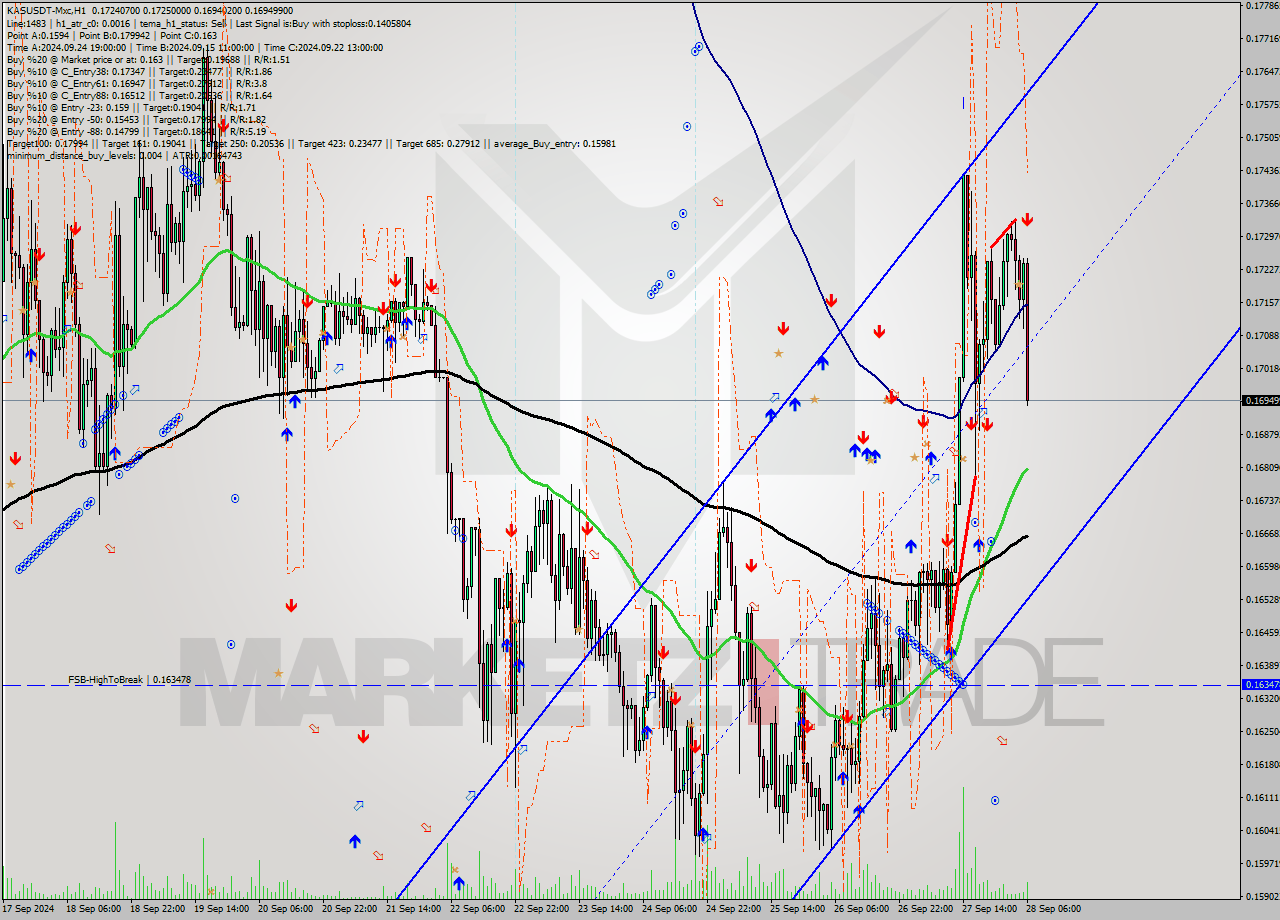Click the '18 Sep 06:00' time axis label
1280x920 pixels.
[x=95, y=909]
